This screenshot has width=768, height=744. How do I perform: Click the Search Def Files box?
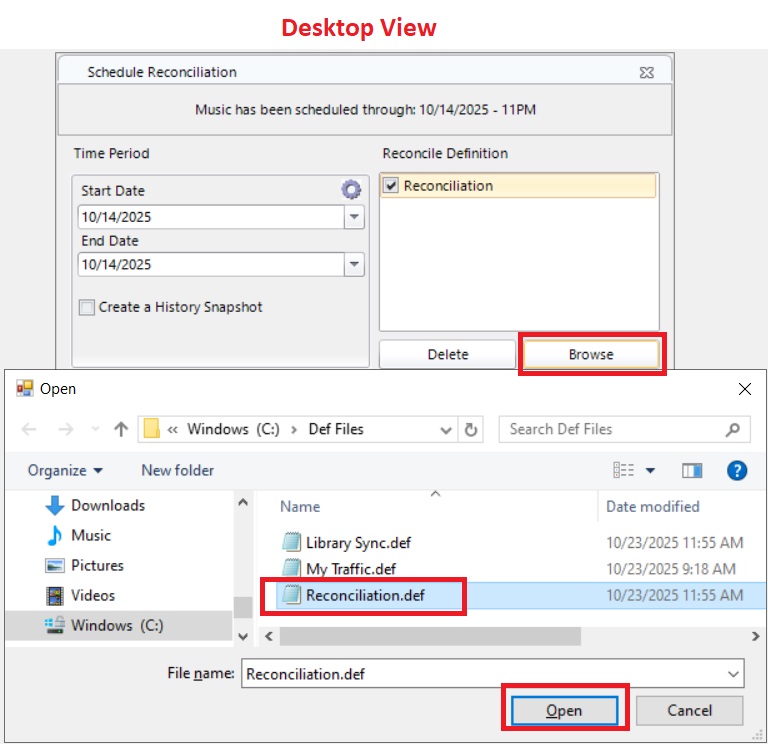click(x=624, y=430)
